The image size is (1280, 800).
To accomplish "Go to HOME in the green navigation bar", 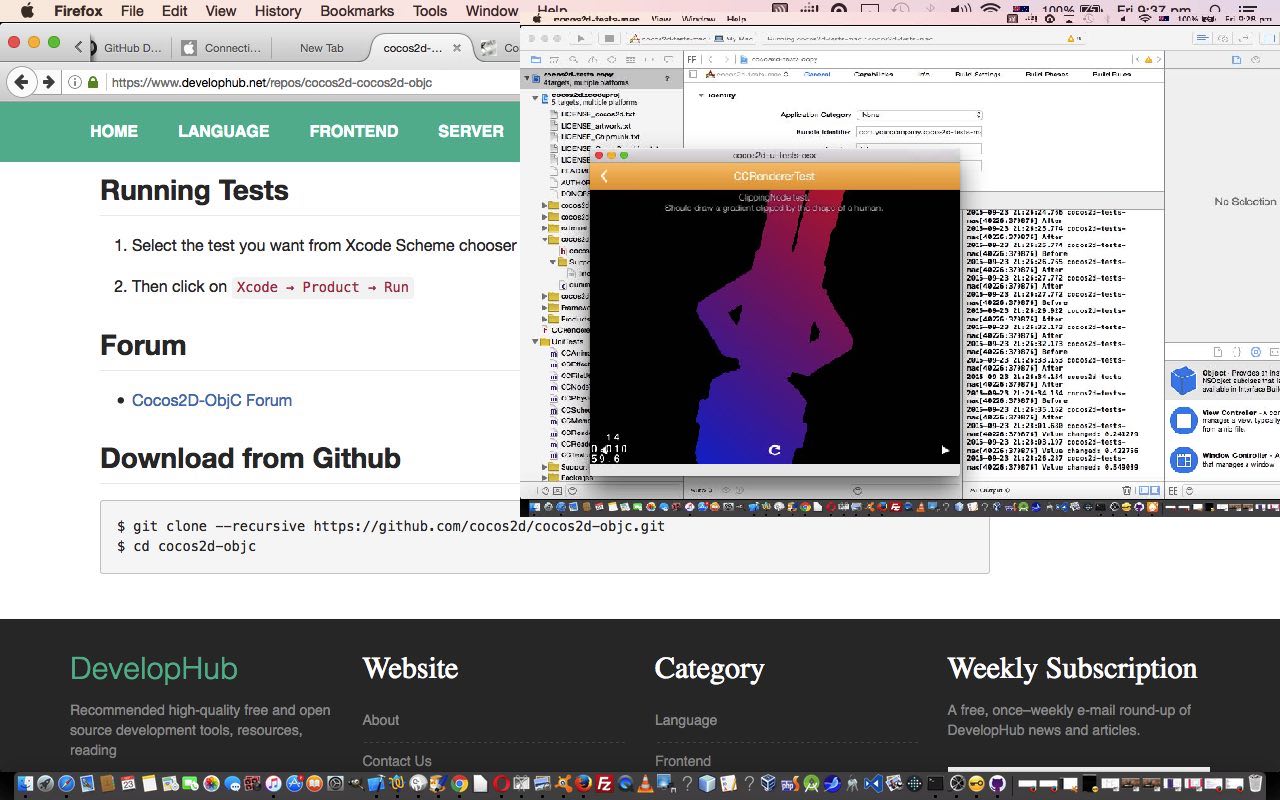I will (114, 131).
